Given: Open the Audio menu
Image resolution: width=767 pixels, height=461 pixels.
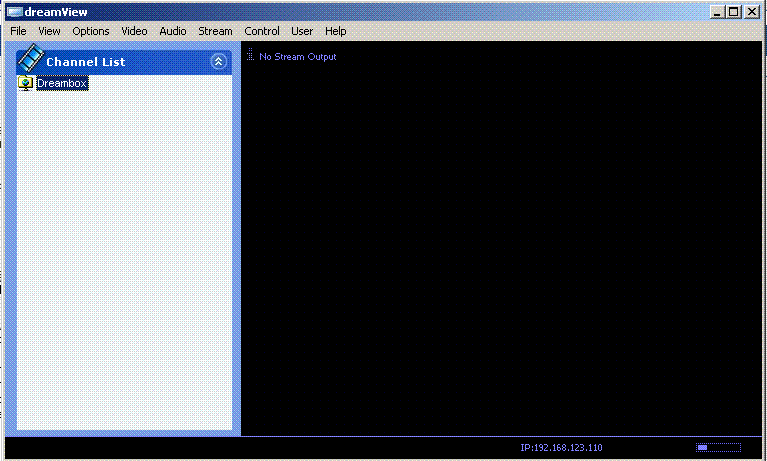Looking at the screenshot, I should [x=173, y=31].
